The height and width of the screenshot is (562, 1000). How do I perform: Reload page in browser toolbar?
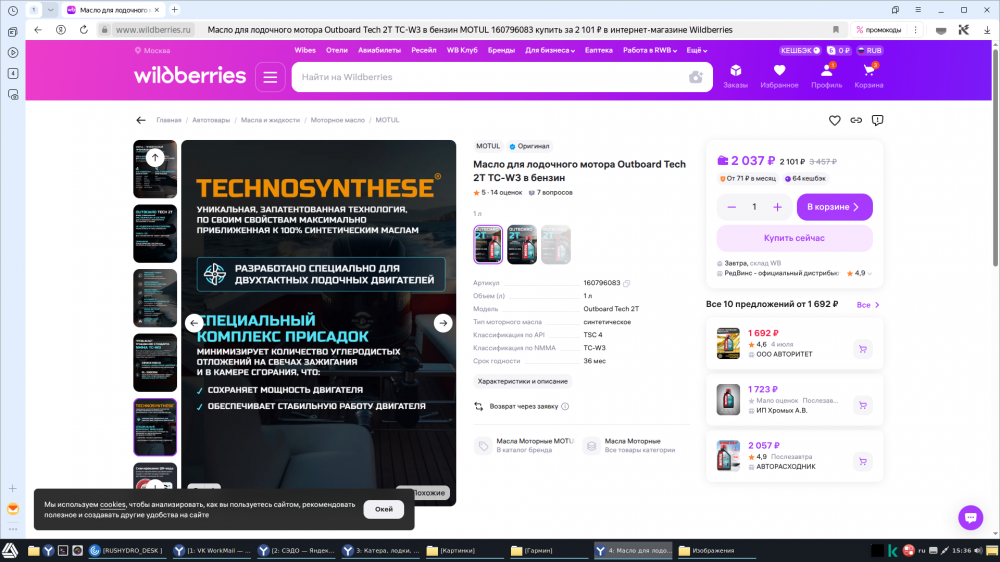pyautogui.click(x=84, y=30)
